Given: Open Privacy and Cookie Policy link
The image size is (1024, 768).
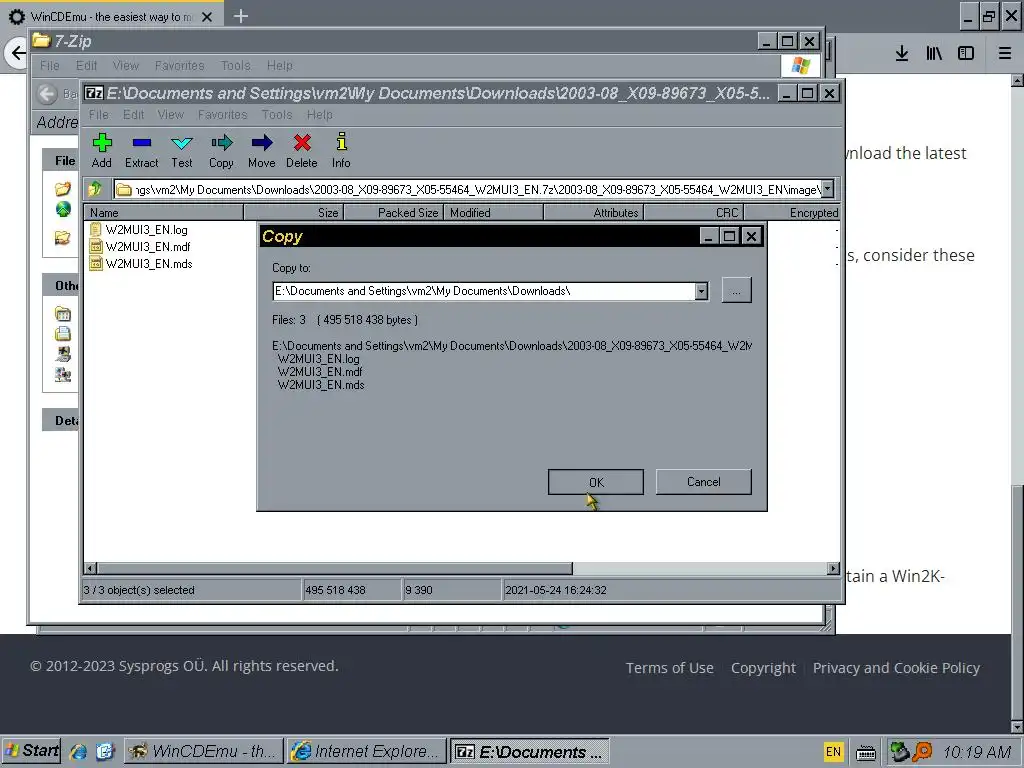Looking at the screenshot, I should (897, 667).
